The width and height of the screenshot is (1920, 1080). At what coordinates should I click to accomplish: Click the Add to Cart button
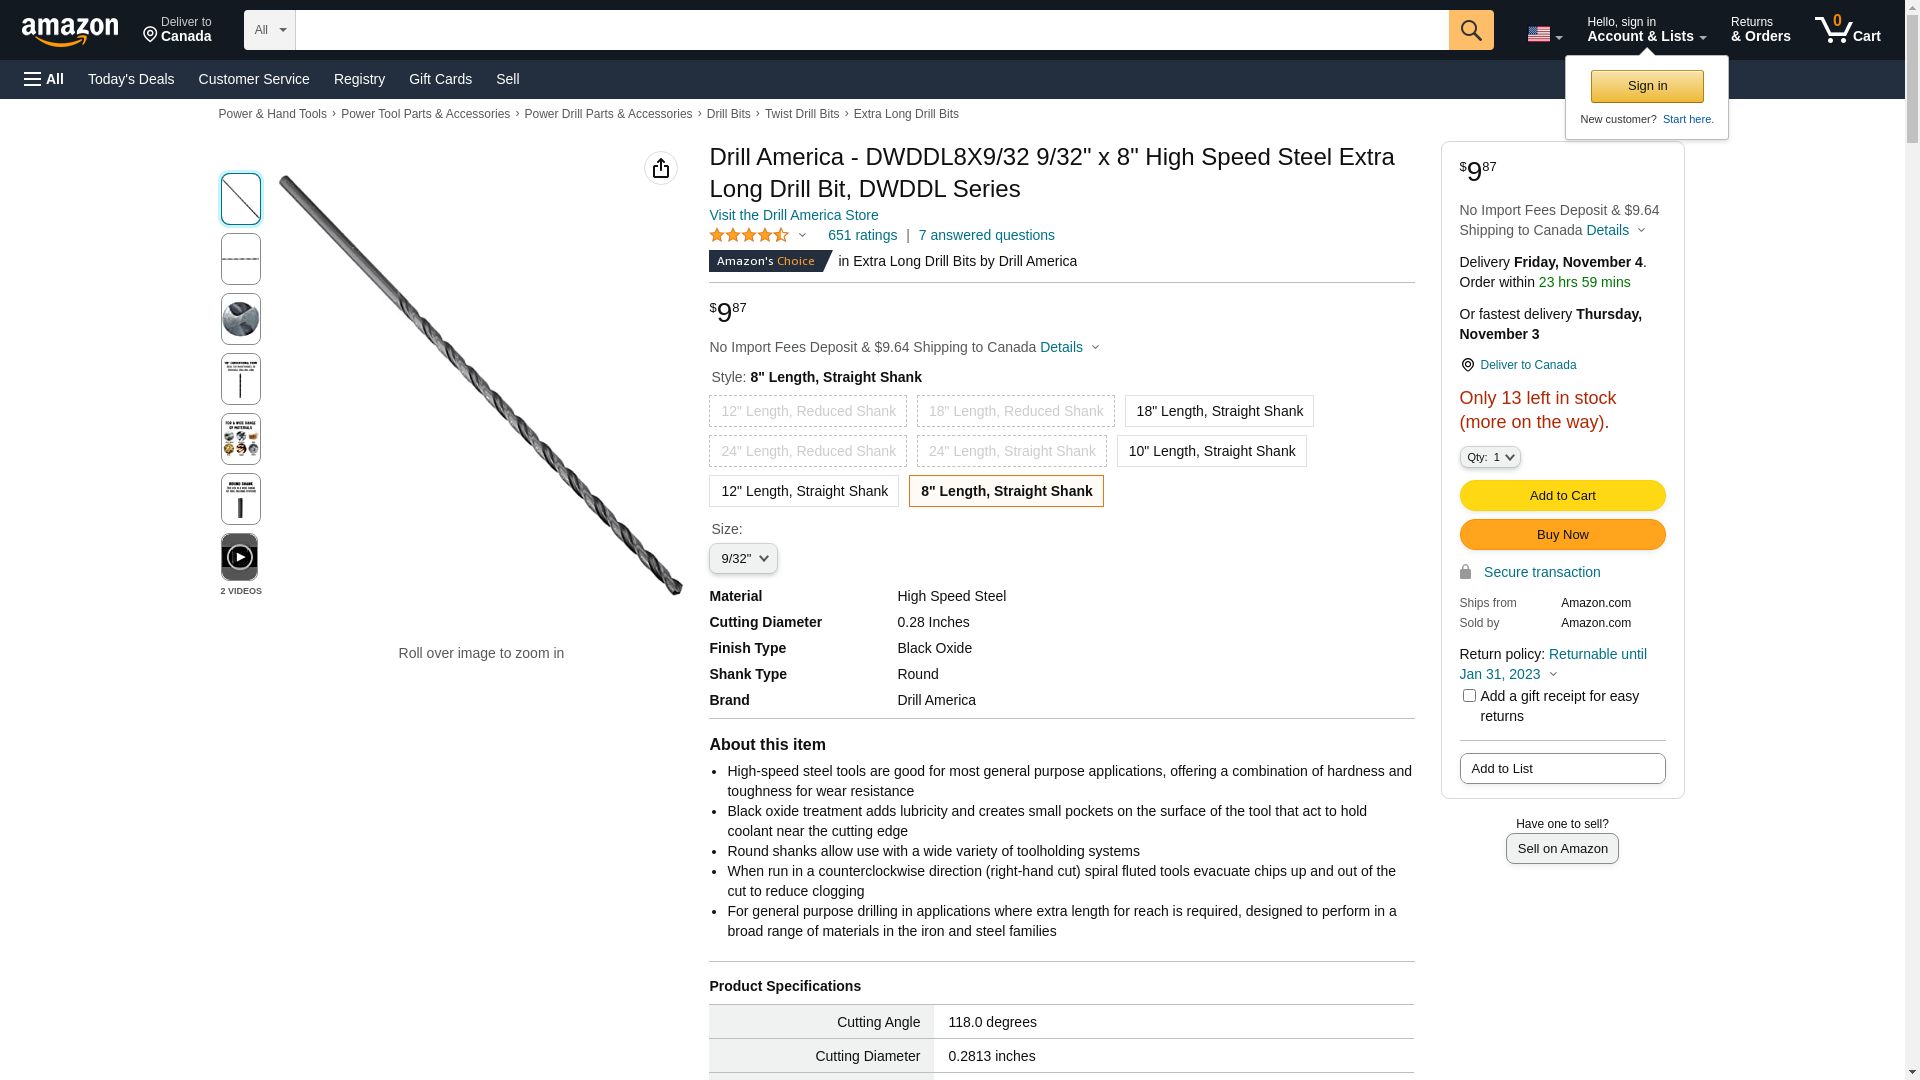point(1561,496)
